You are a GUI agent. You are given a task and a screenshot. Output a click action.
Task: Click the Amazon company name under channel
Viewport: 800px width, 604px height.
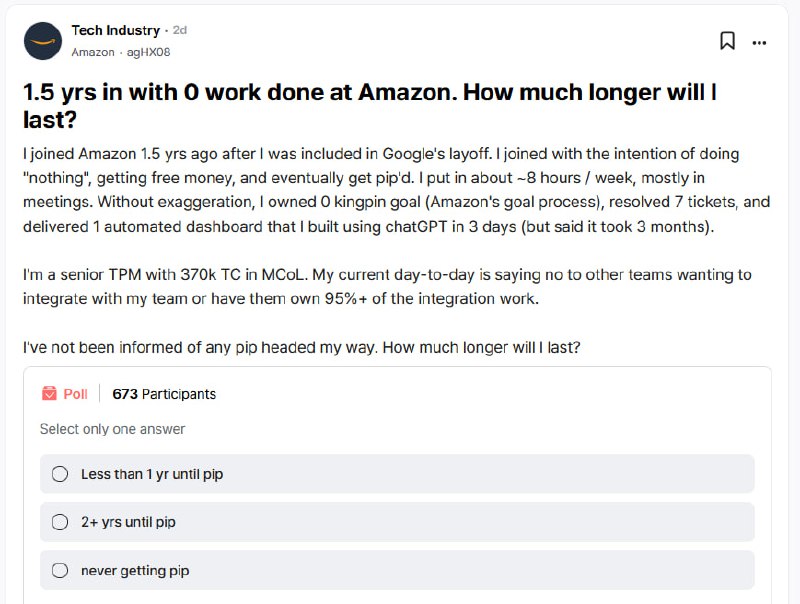pos(92,52)
